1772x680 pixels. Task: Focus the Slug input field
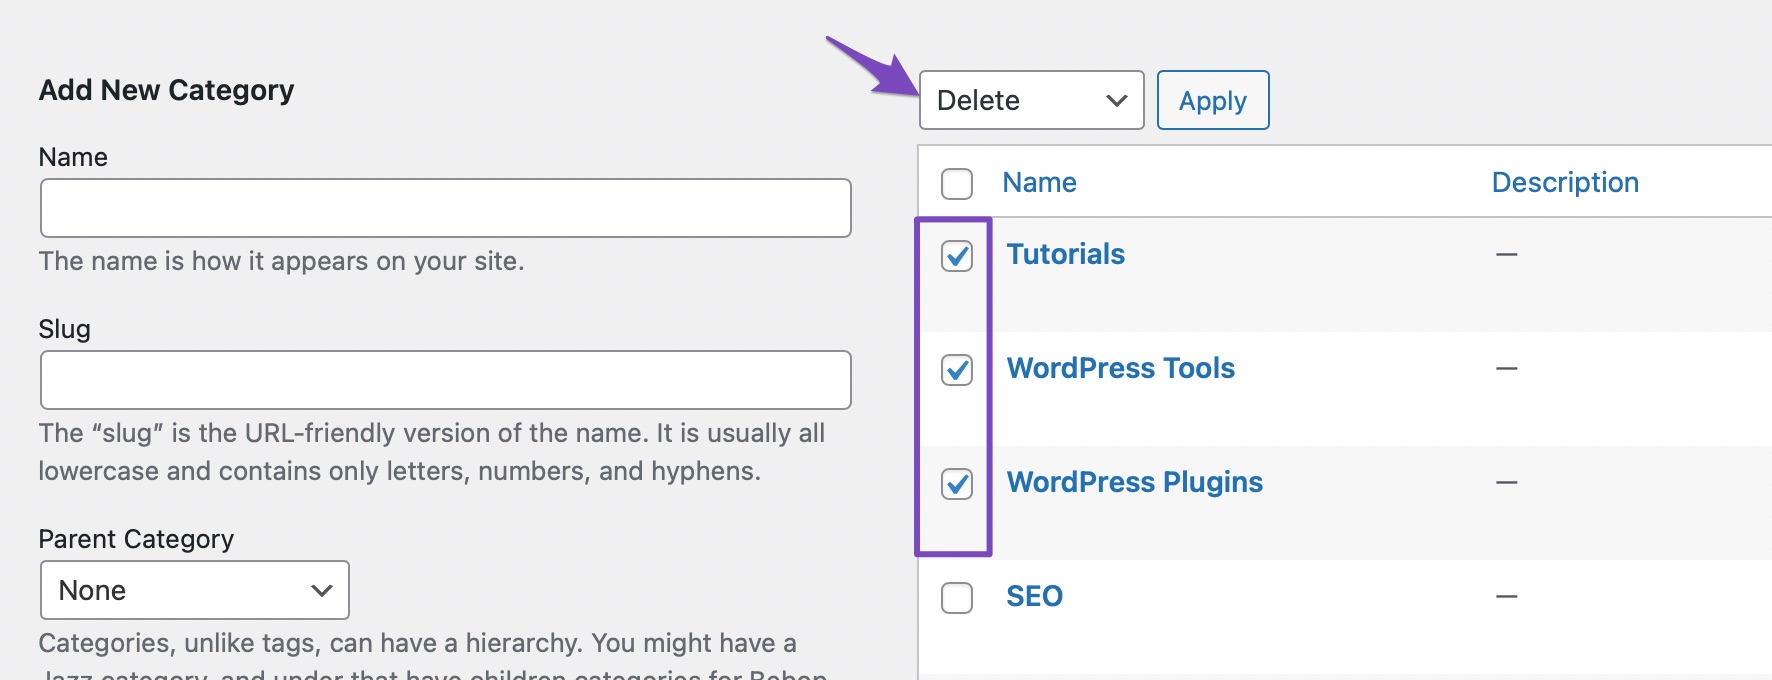point(446,380)
